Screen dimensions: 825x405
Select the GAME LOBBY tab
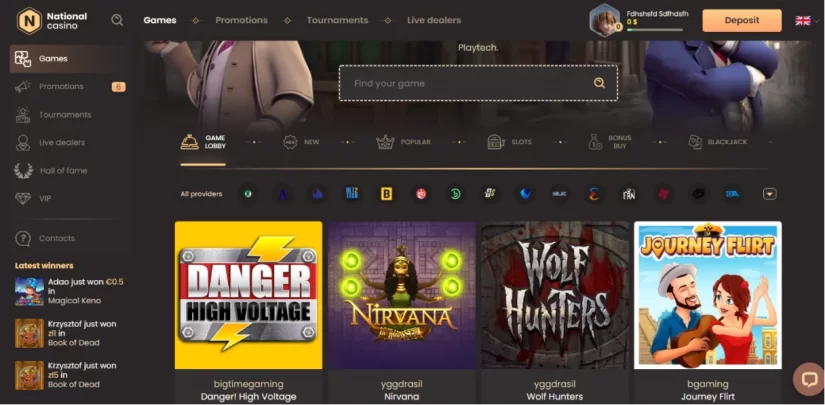point(204,142)
